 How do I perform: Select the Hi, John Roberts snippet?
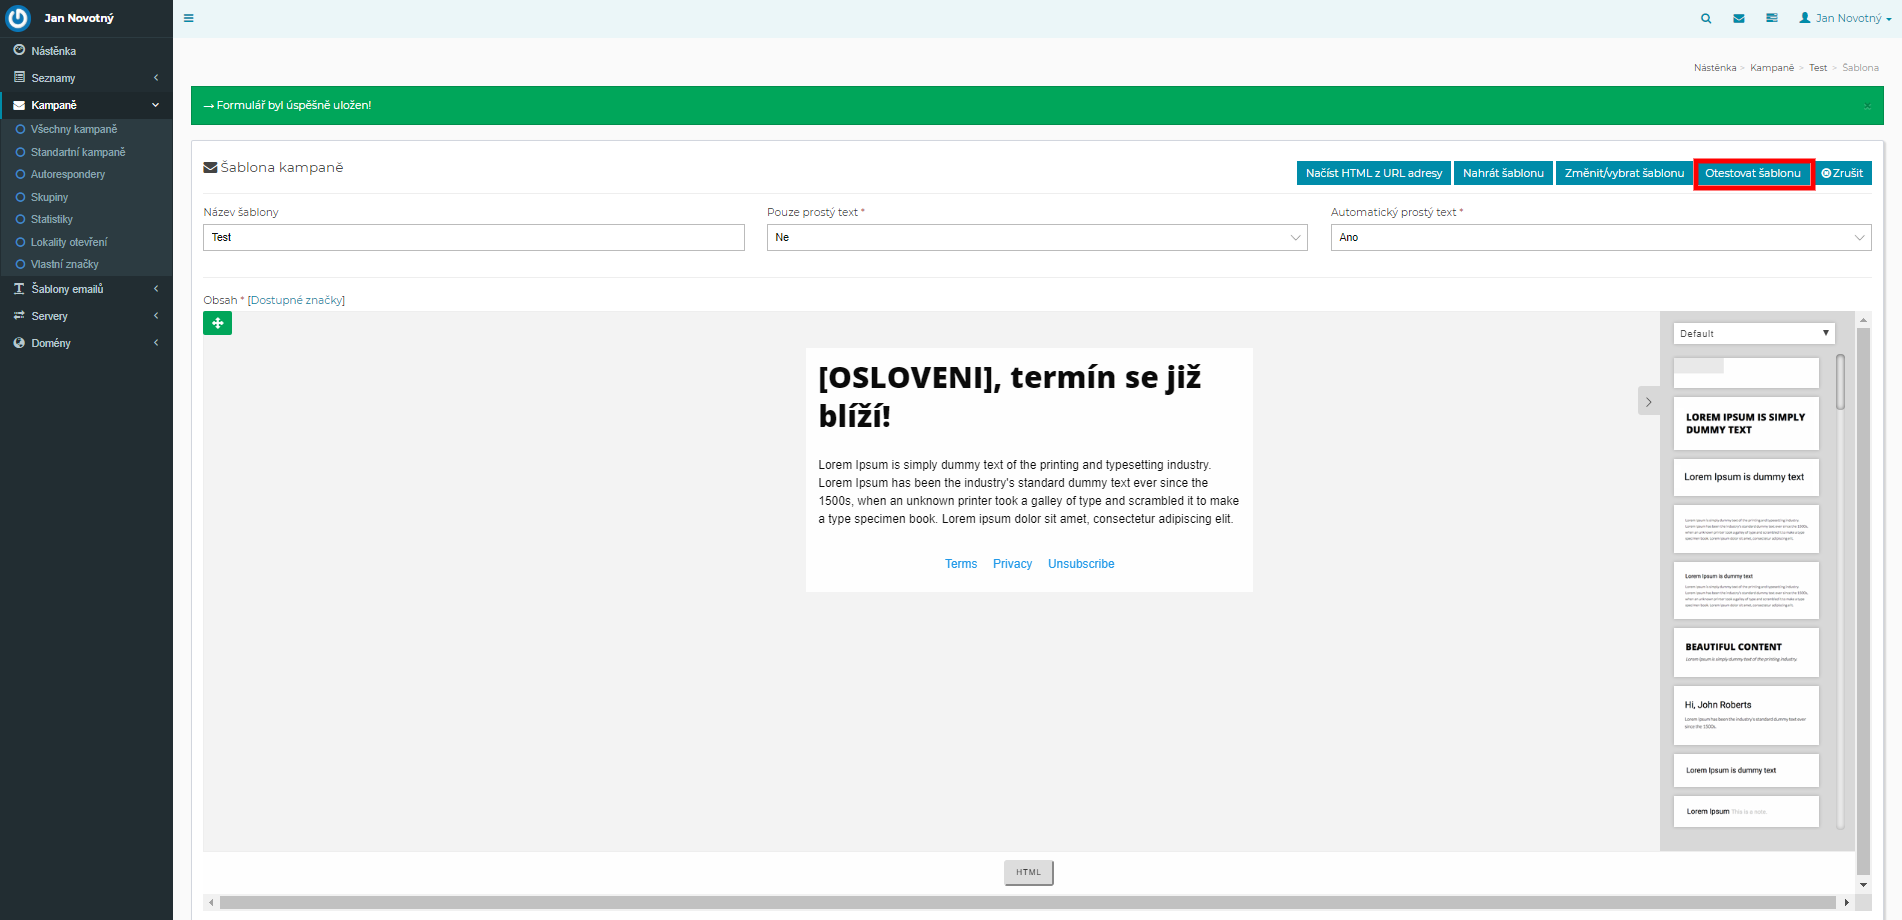(x=1746, y=715)
